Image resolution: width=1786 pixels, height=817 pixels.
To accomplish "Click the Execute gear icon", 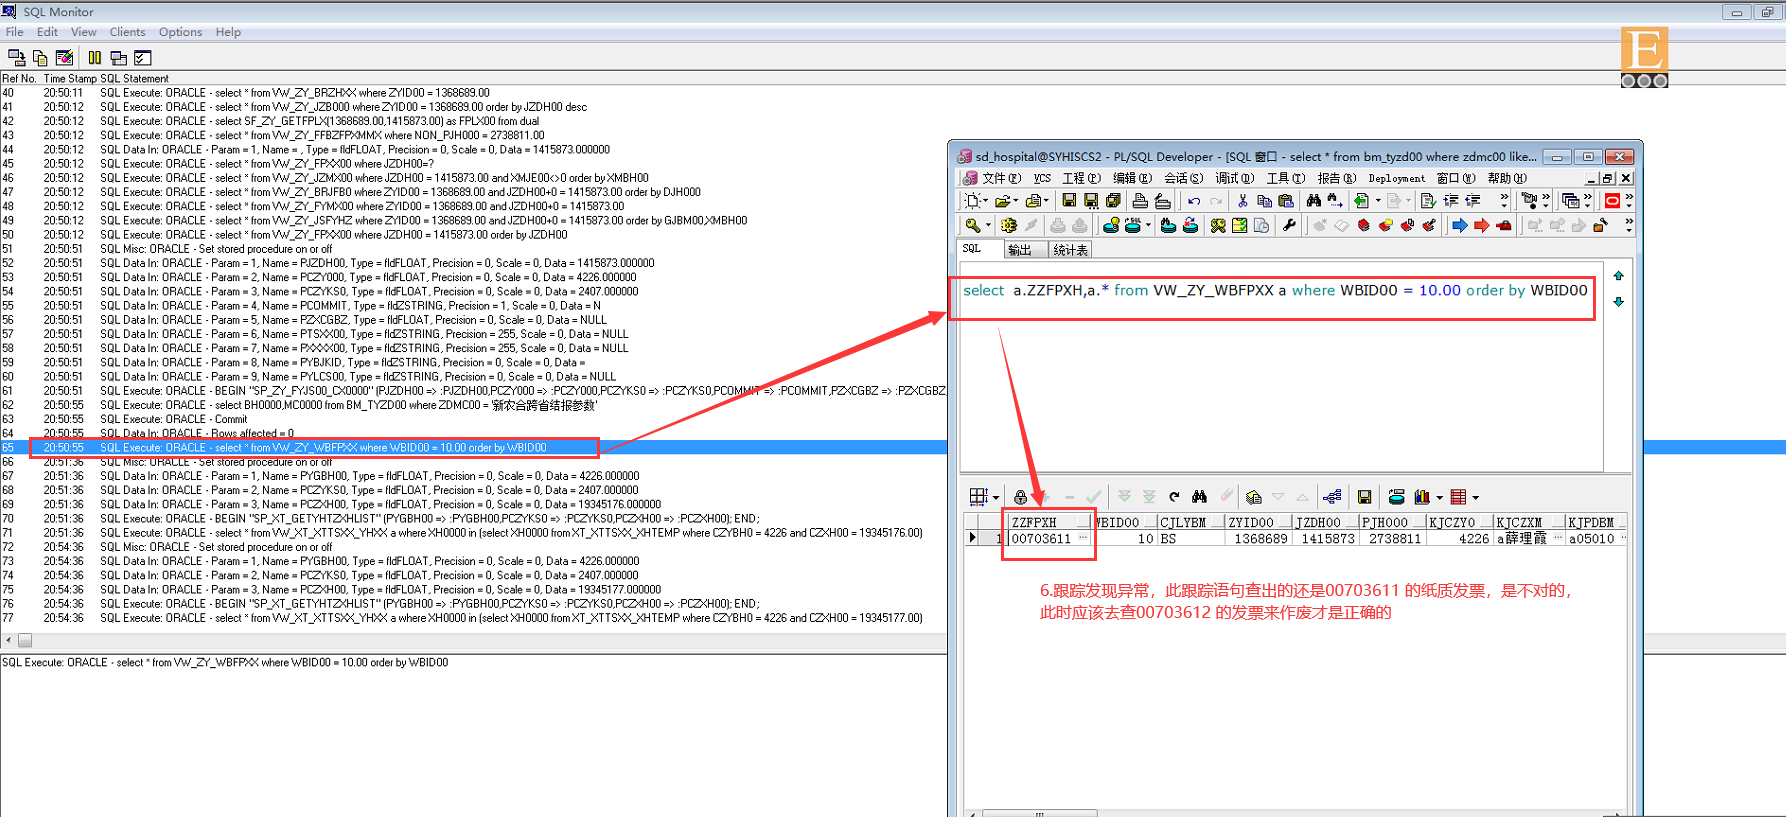I will [1008, 226].
